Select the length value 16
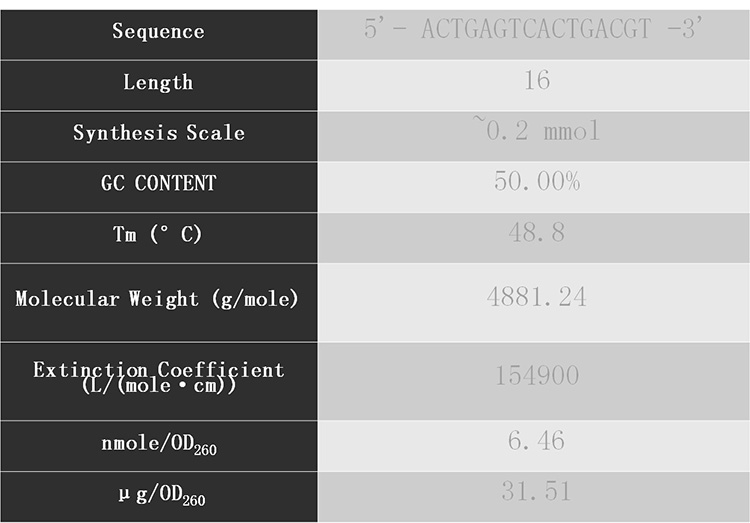The height and width of the screenshot is (523, 750). [537, 80]
